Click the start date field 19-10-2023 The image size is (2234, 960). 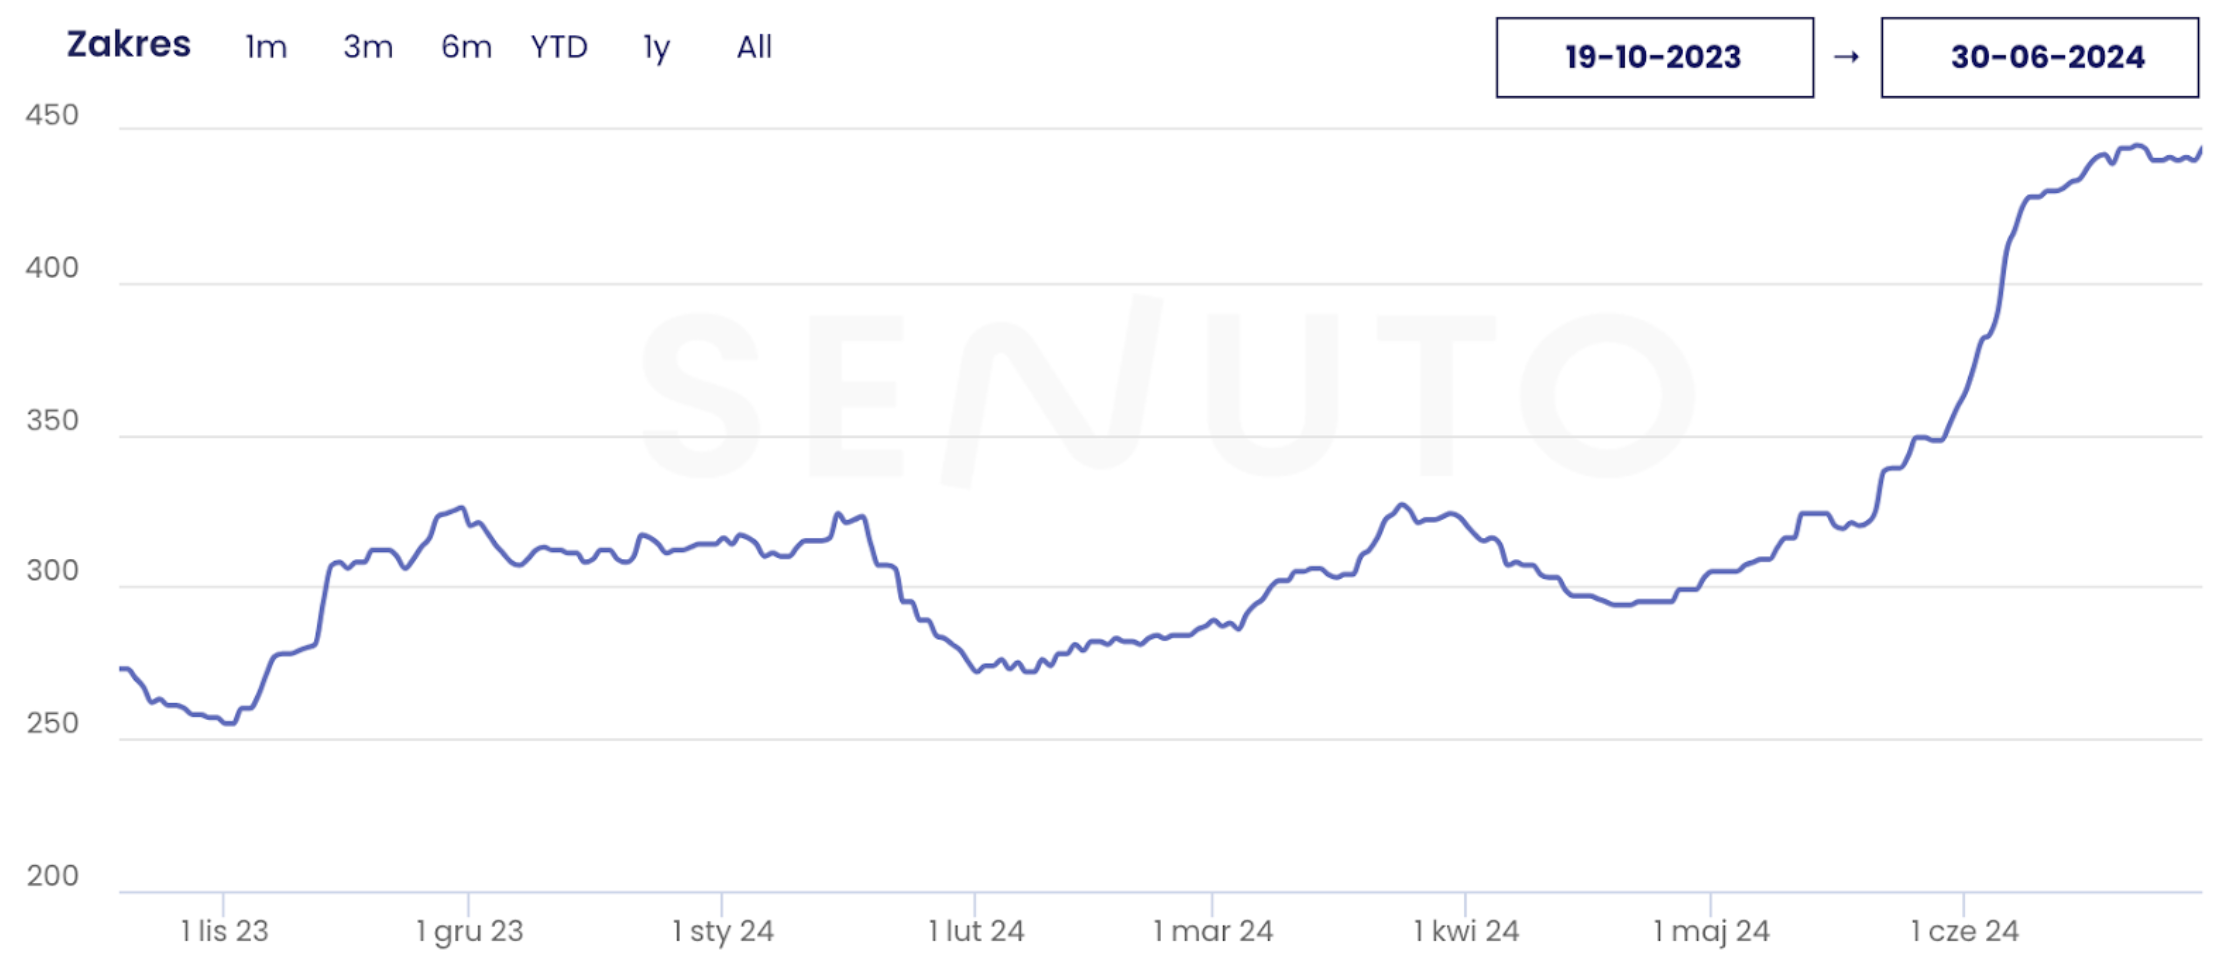coord(1654,57)
